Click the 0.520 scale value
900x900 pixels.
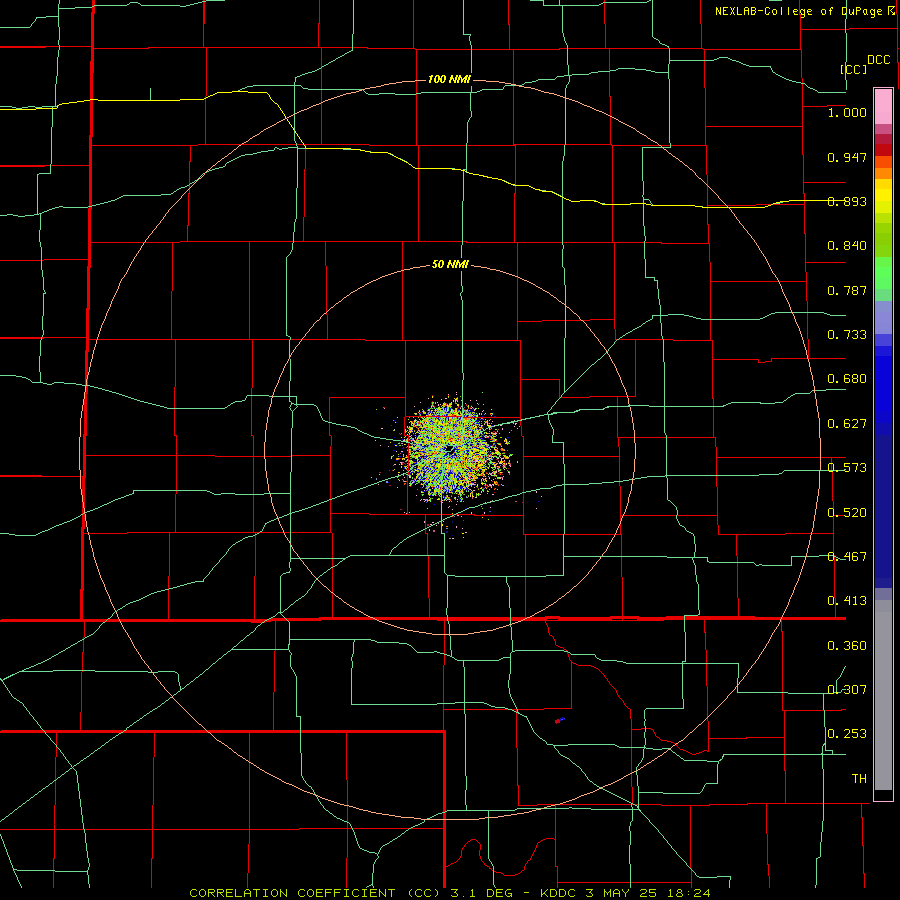point(847,513)
